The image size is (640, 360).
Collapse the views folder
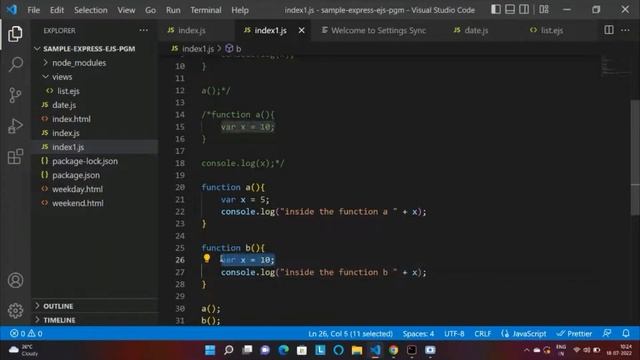(94, 77)
